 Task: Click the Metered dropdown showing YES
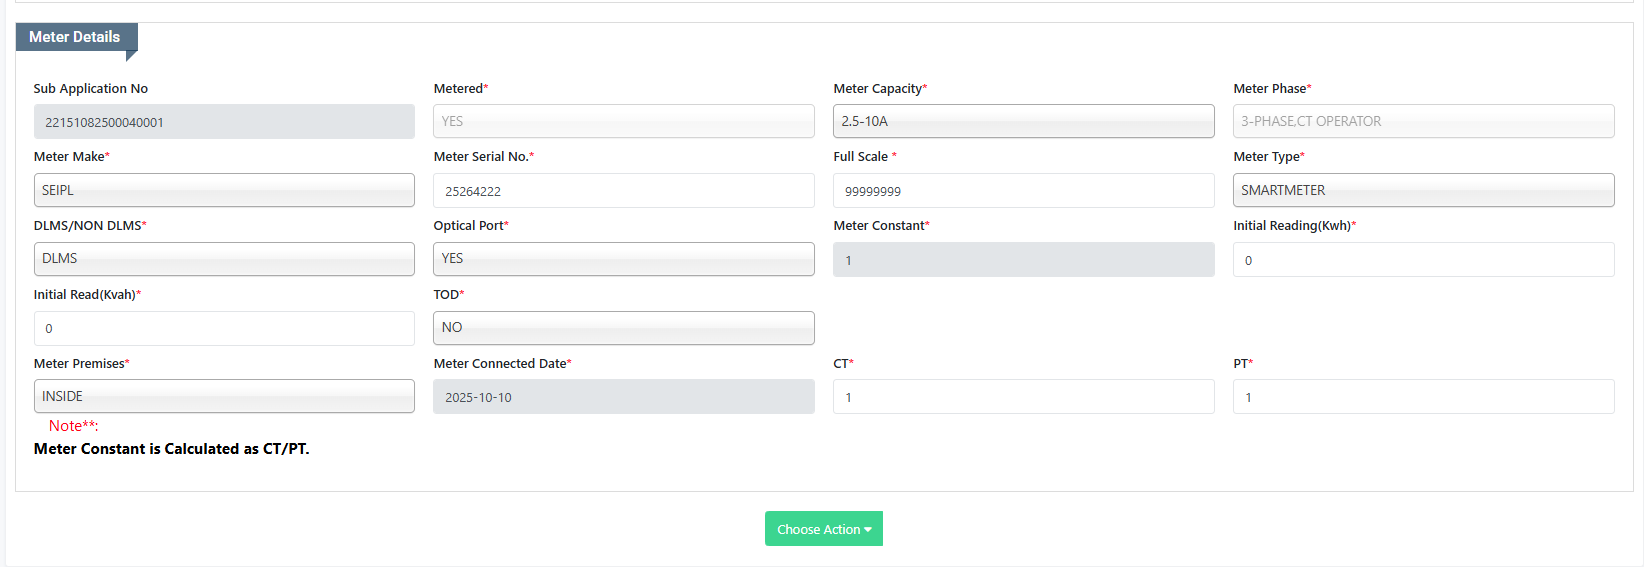tap(623, 121)
